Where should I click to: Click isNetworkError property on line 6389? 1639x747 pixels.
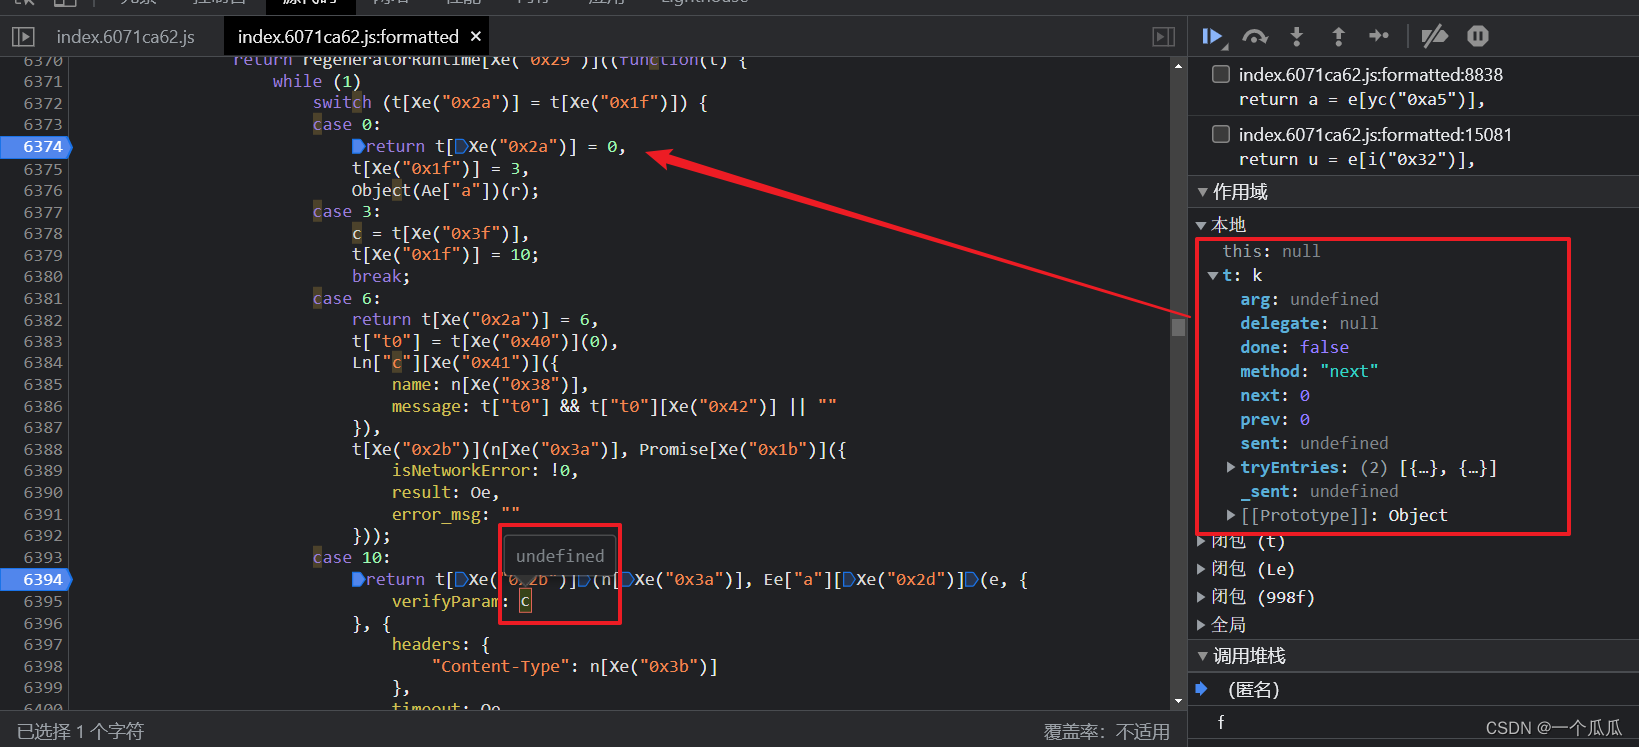[x=460, y=470]
